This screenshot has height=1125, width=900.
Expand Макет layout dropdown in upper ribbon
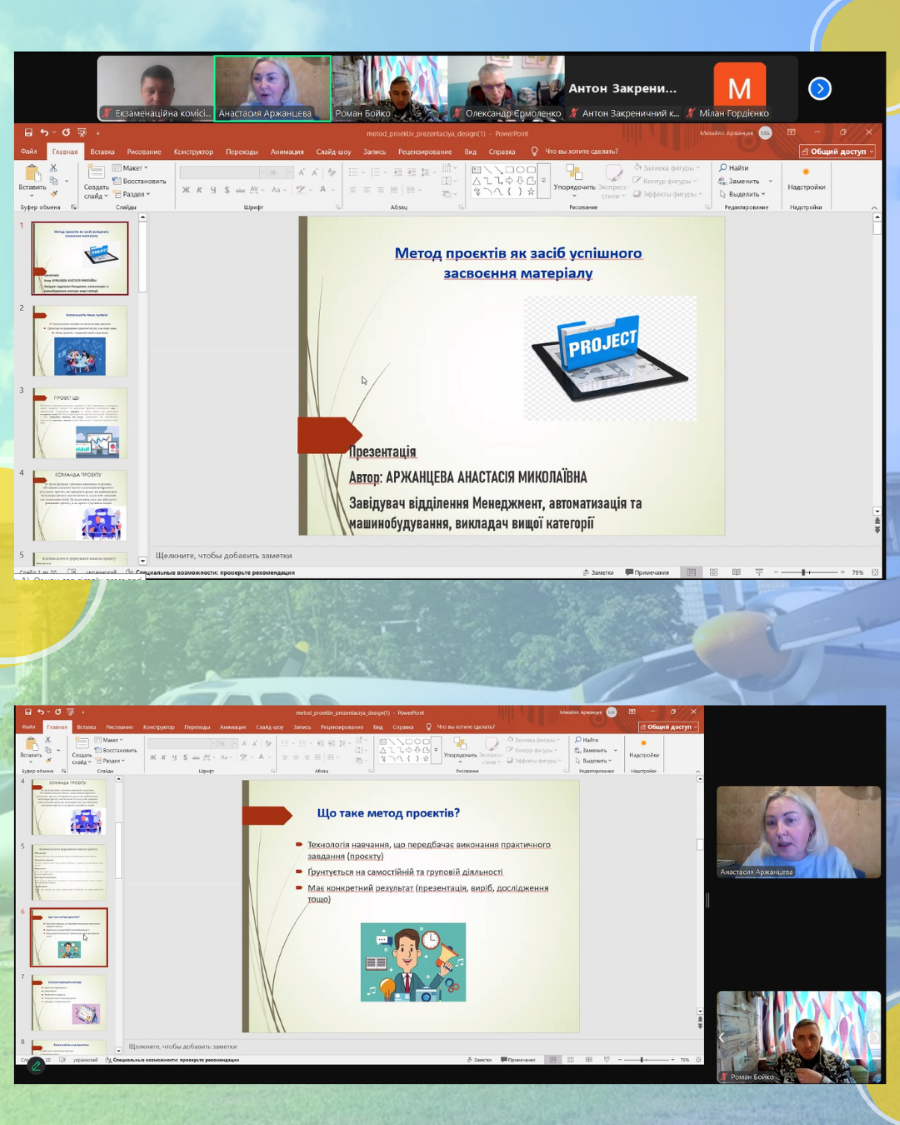(128, 168)
